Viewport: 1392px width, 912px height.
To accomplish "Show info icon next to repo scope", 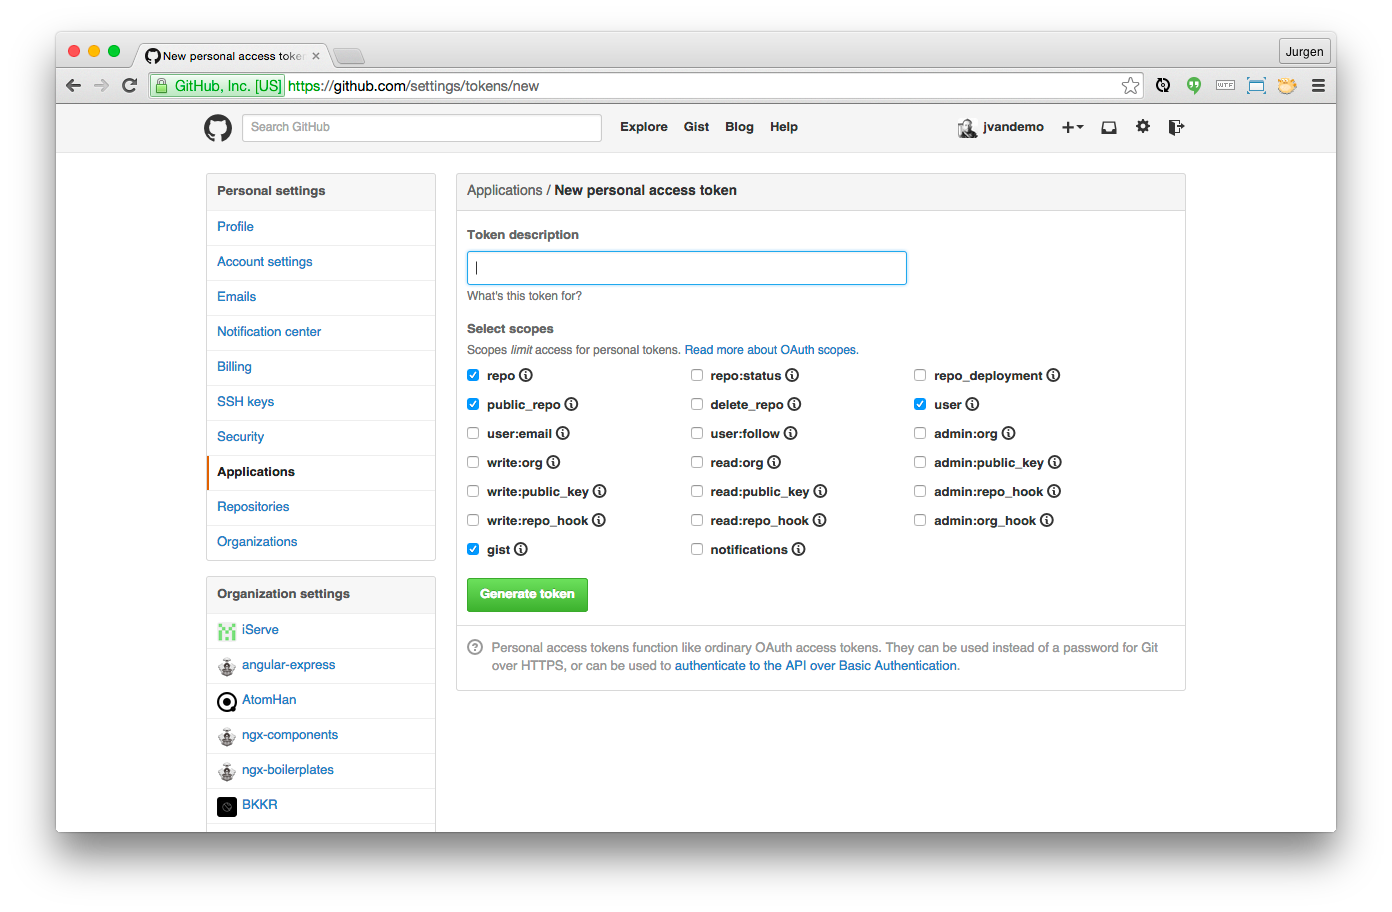I will [526, 375].
